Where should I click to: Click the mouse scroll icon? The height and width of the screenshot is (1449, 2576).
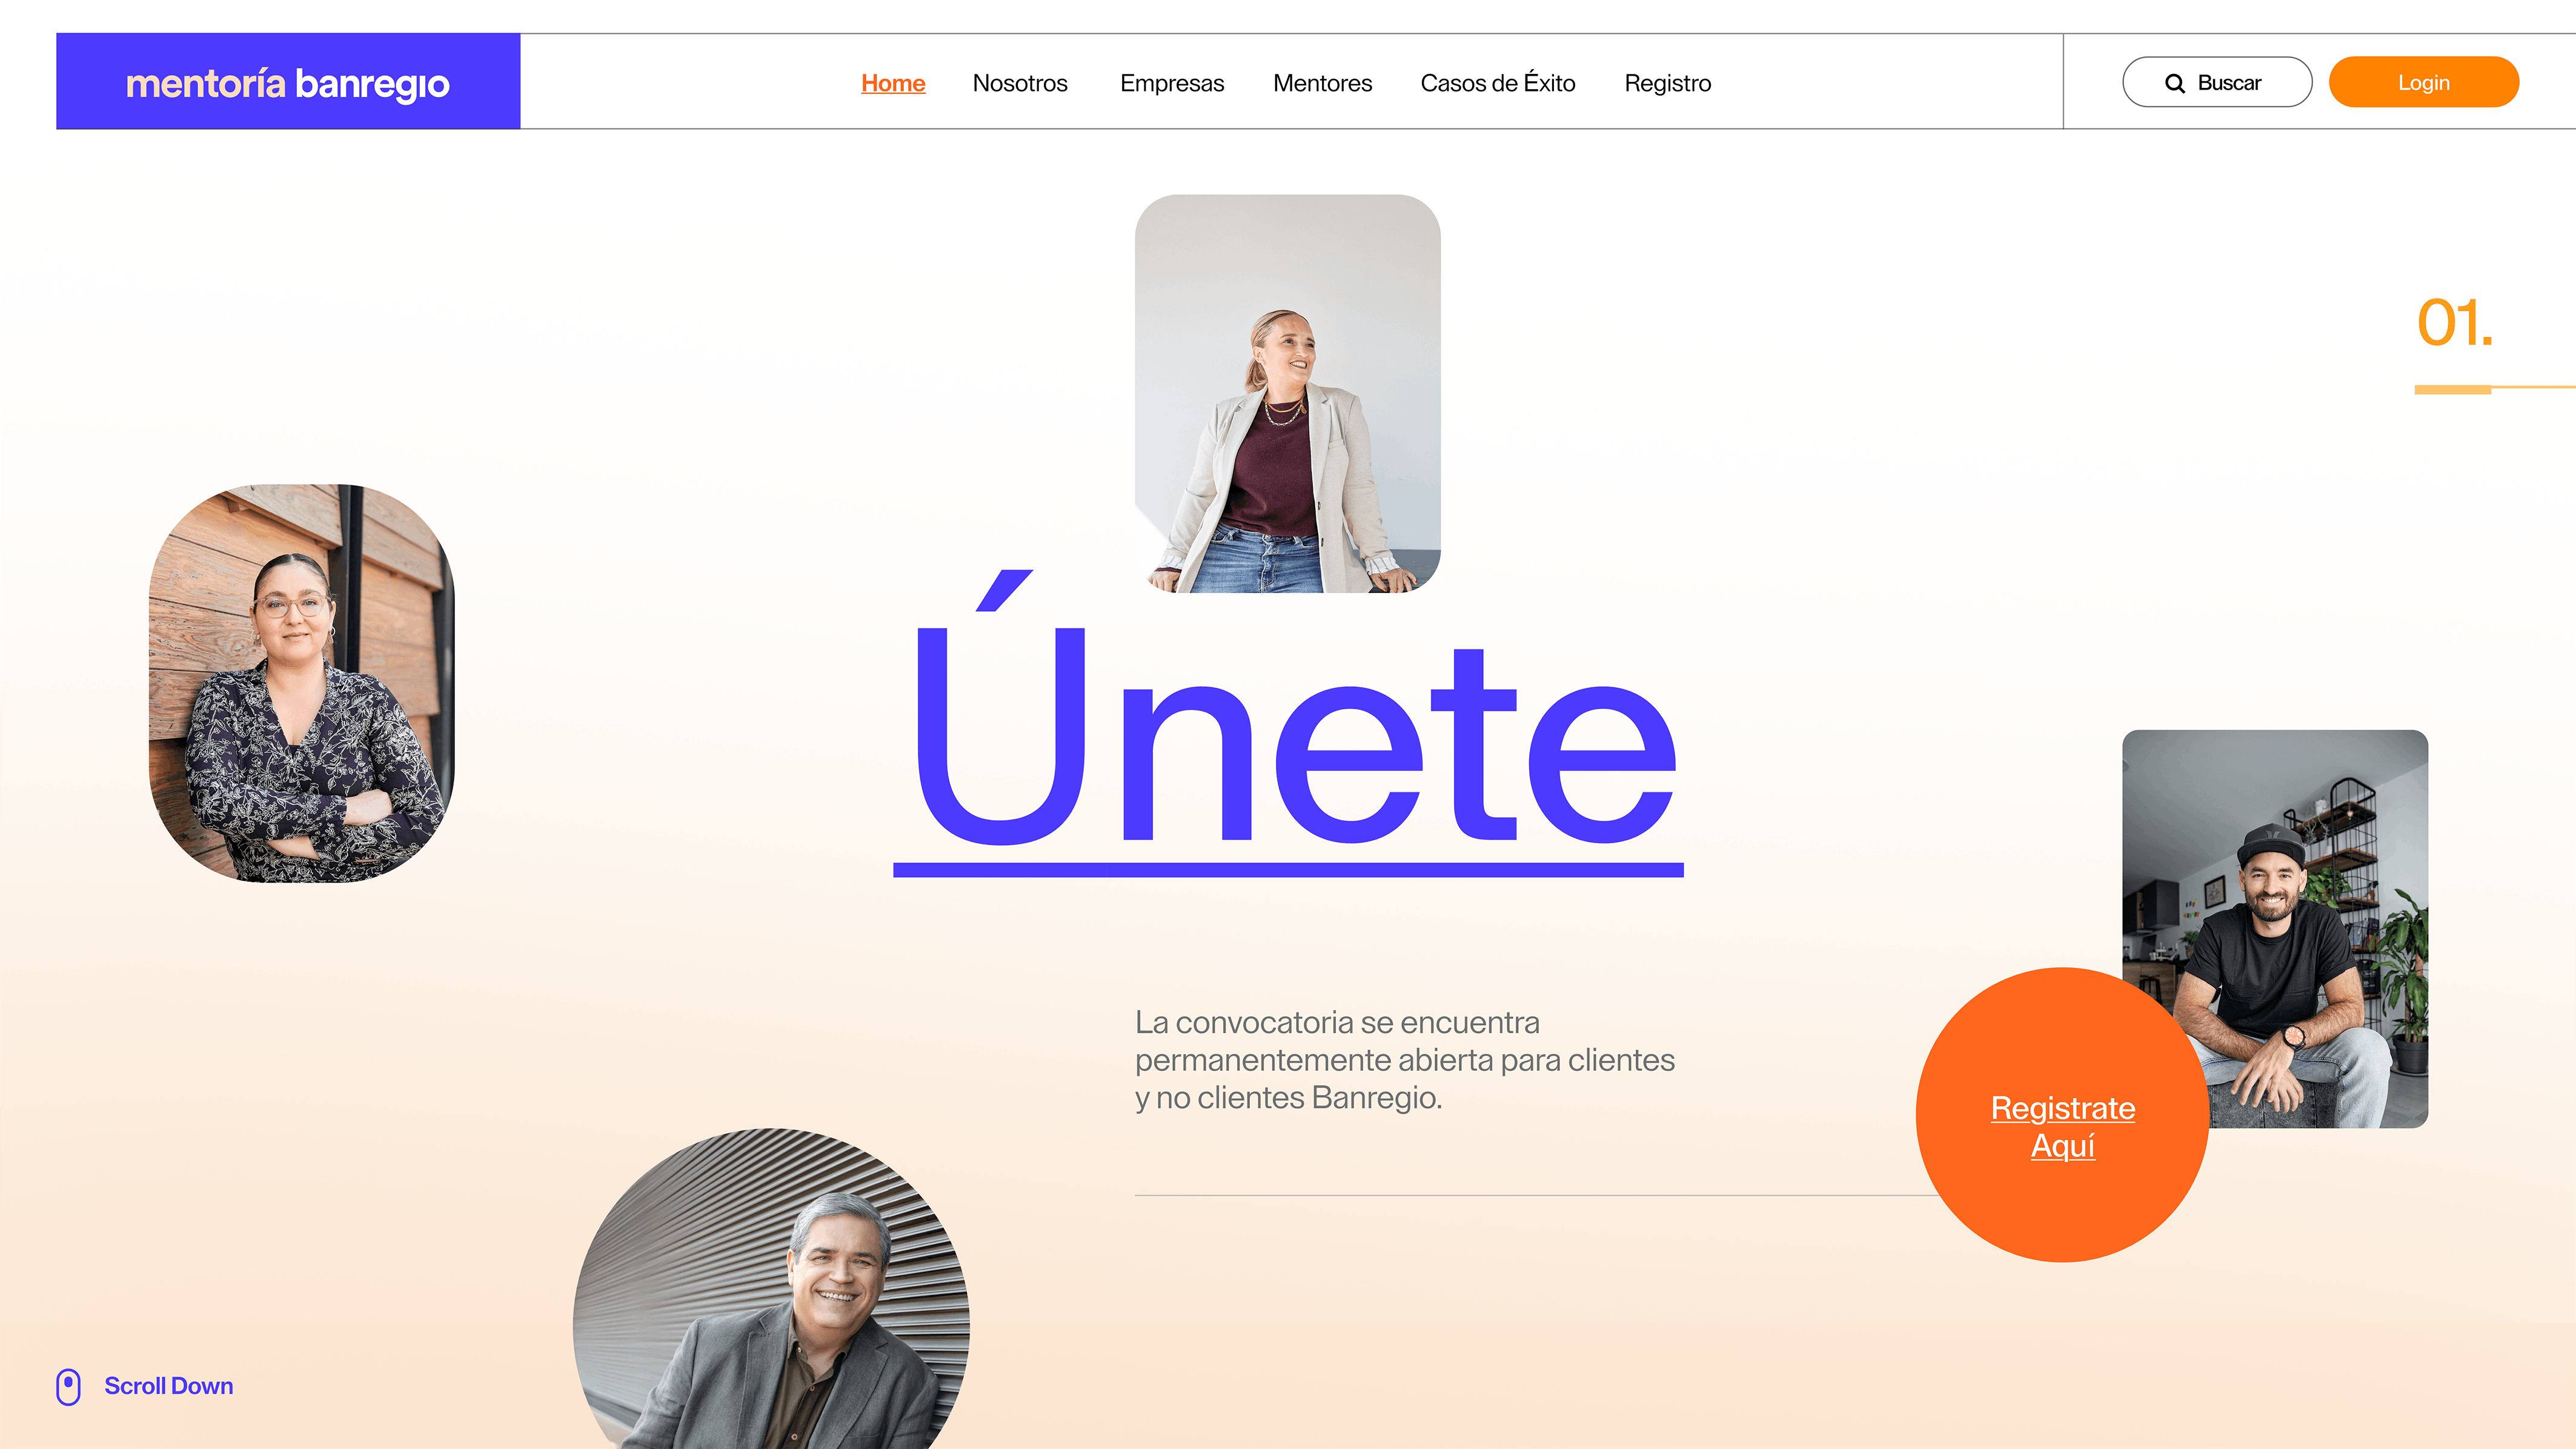(68, 1386)
